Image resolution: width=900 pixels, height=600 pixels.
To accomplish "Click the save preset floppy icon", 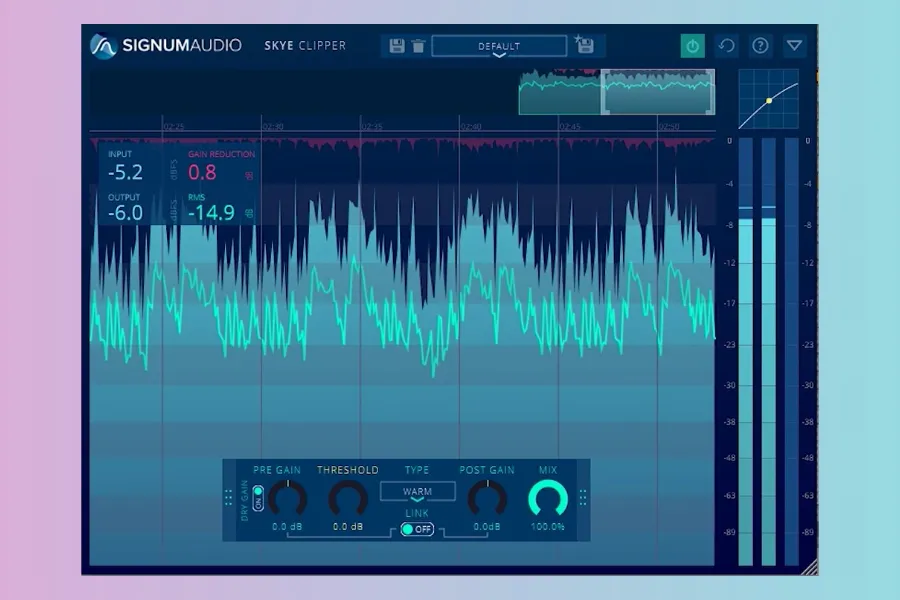I will tap(397, 46).
